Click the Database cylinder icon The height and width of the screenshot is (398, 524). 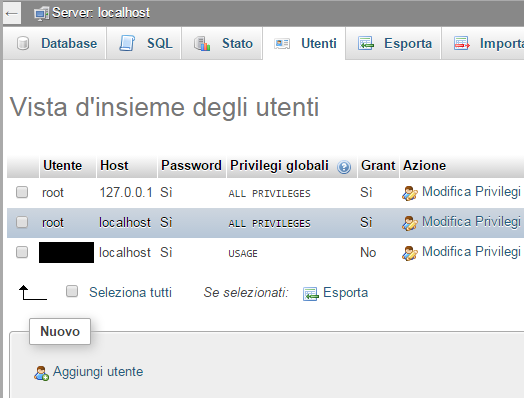(23, 43)
